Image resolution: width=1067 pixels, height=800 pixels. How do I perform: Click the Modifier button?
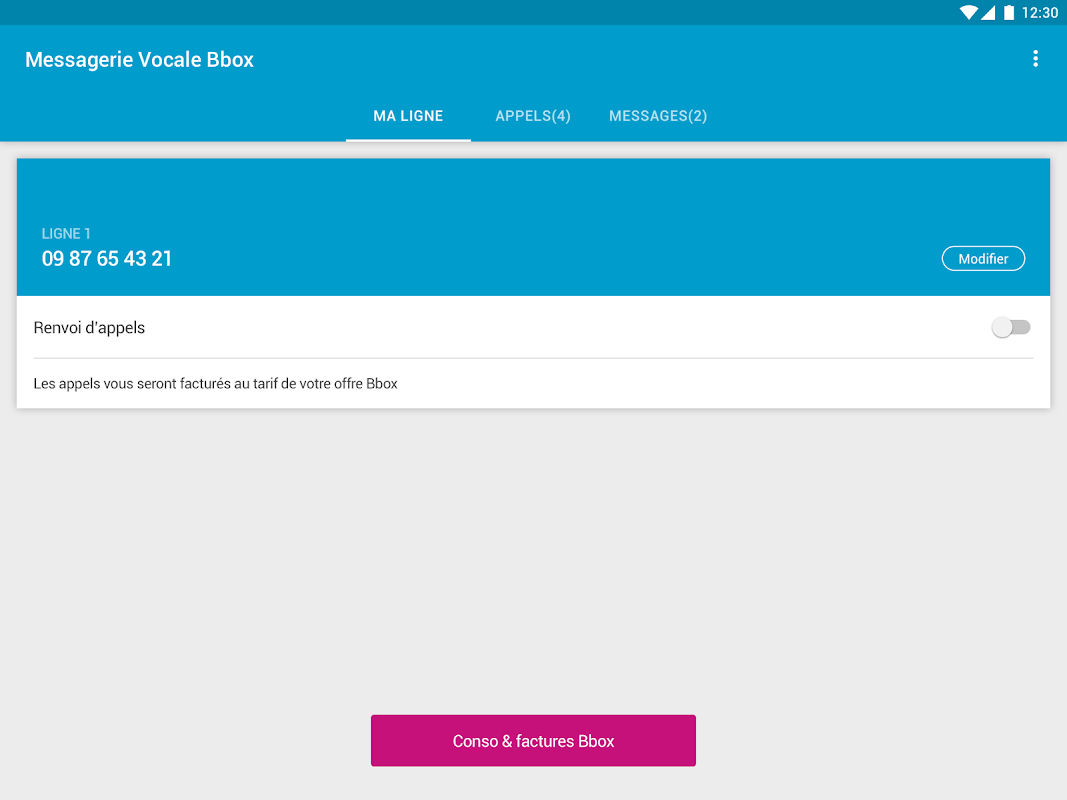983,259
